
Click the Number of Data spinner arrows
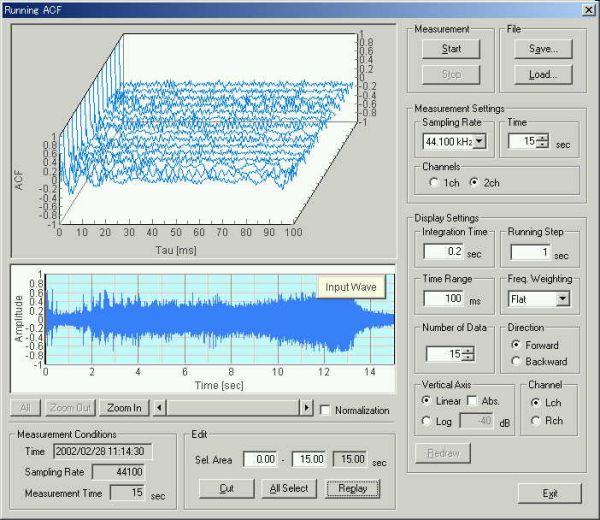[x=468, y=353]
